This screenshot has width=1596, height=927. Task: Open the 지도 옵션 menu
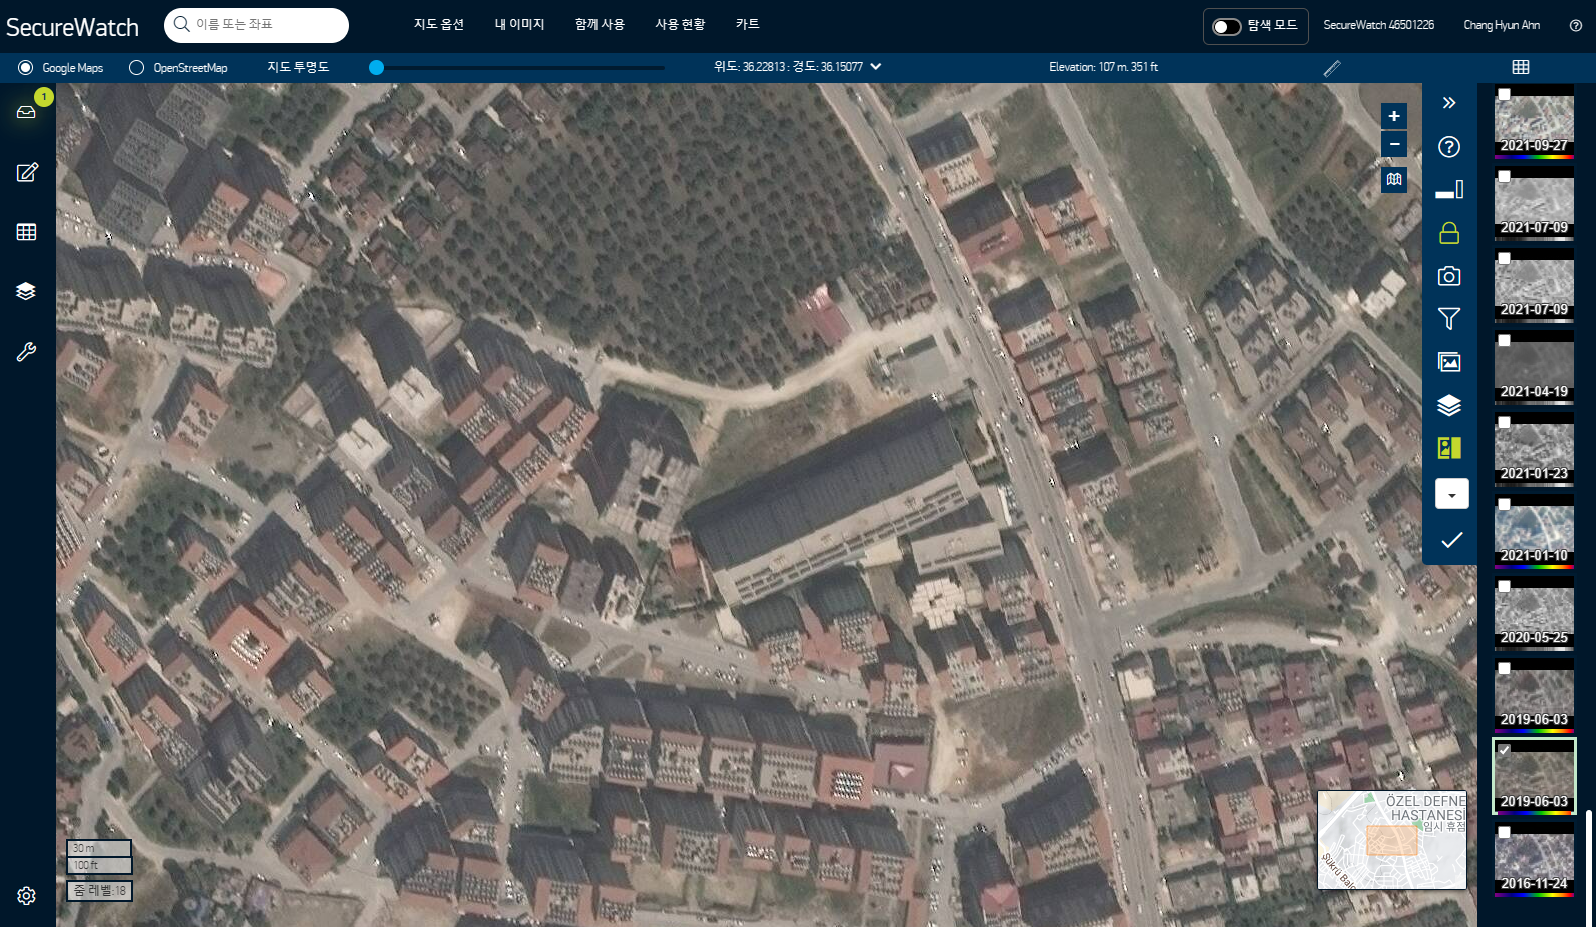(x=439, y=24)
